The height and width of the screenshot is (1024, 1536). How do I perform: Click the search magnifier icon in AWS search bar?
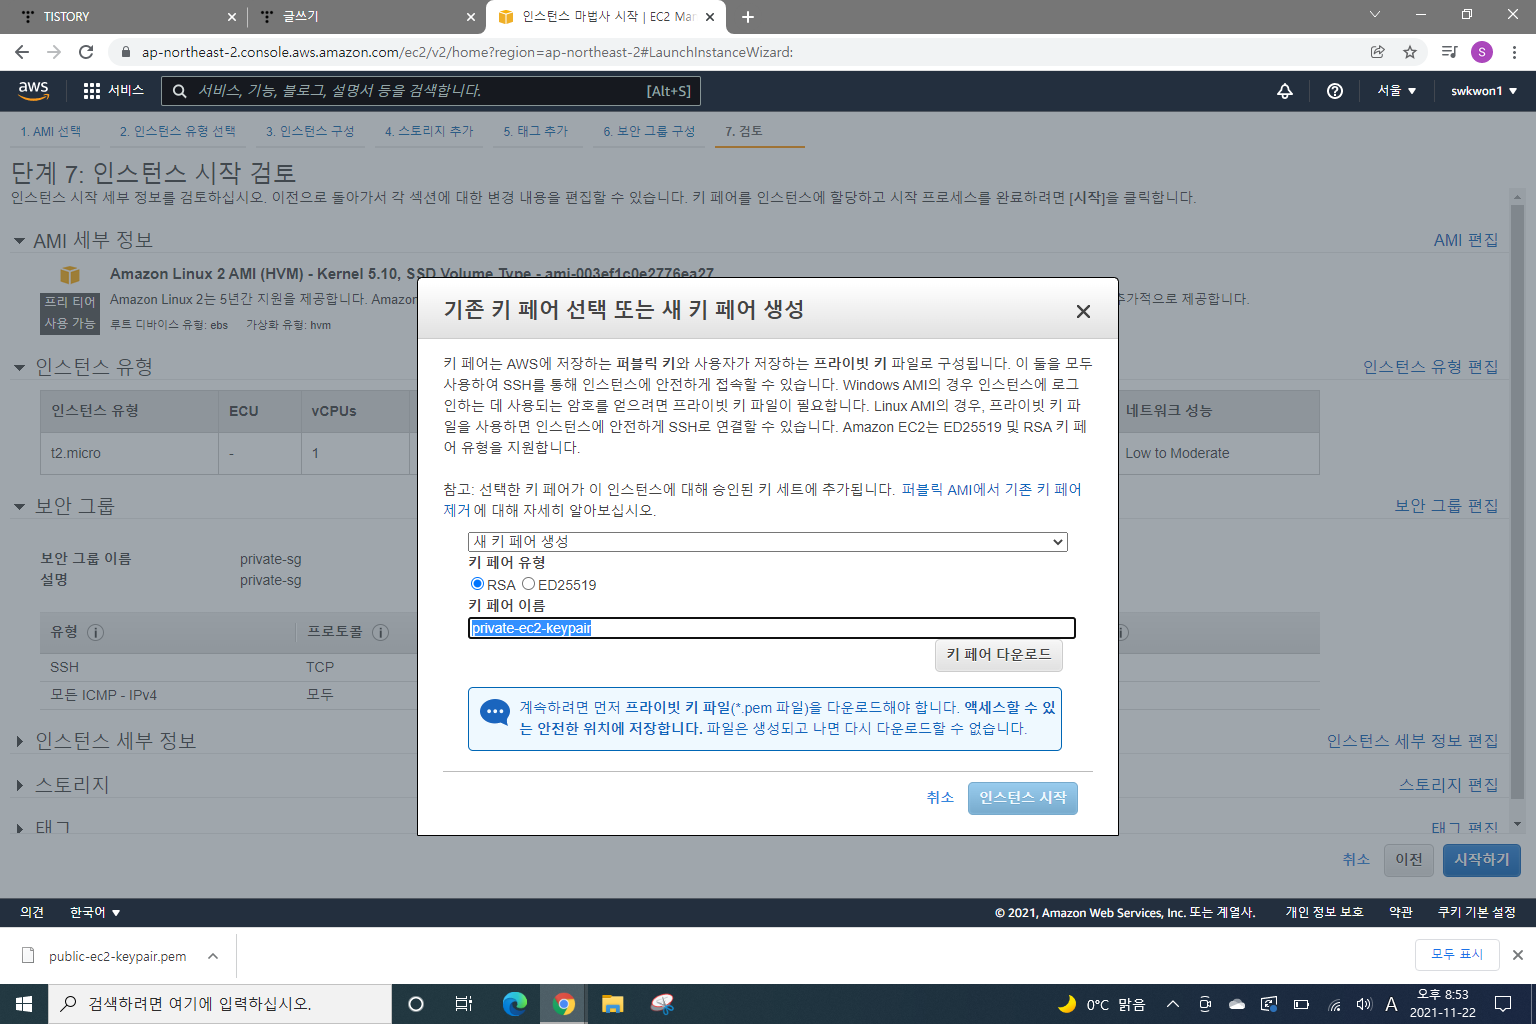pos(180,91)
